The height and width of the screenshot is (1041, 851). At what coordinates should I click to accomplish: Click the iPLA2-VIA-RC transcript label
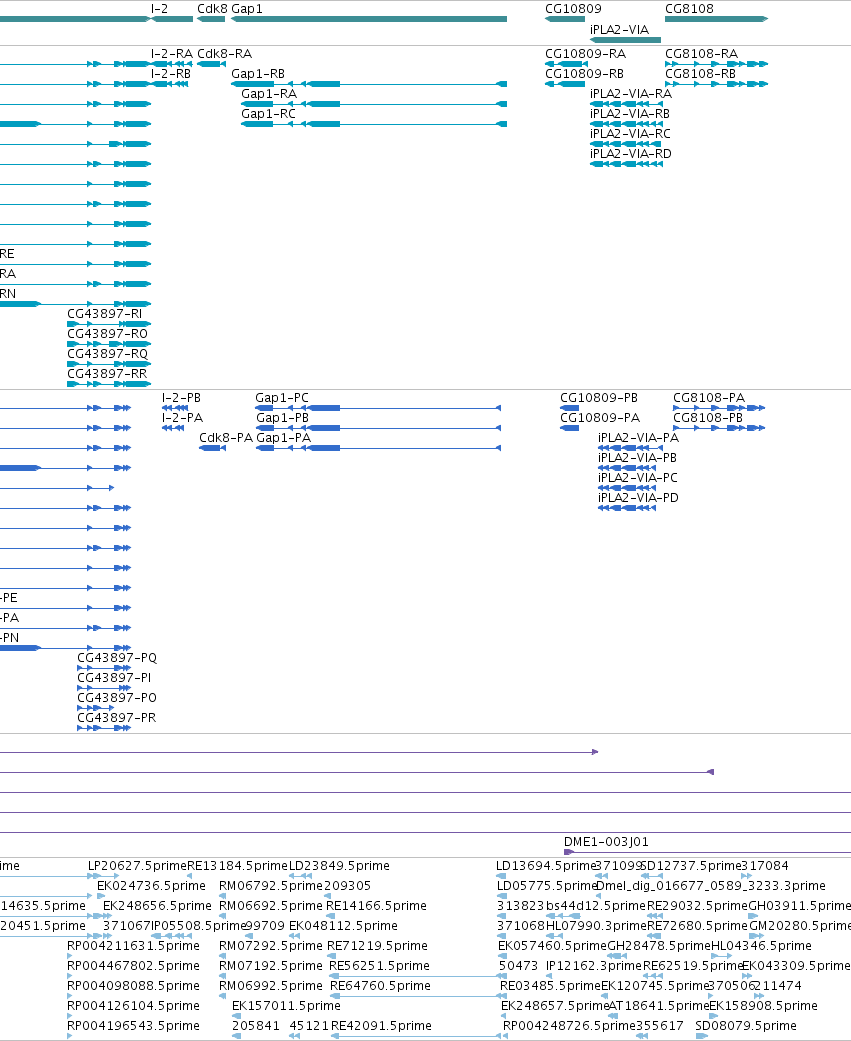tap(631, 133)
